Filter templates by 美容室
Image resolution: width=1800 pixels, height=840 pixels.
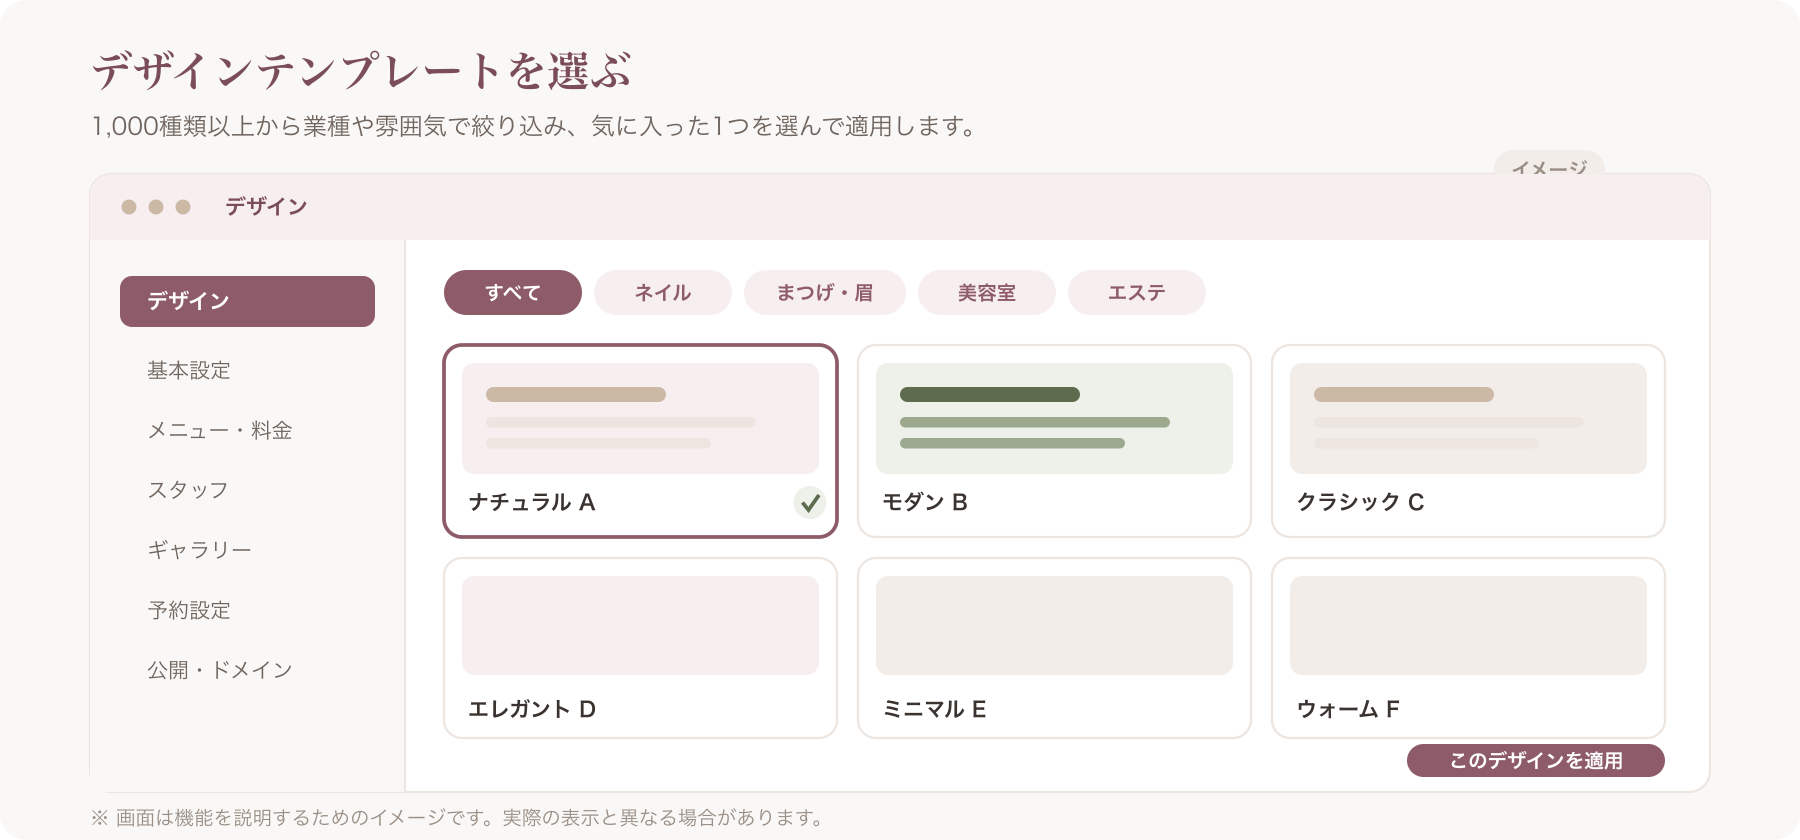(x=987, y=293)
